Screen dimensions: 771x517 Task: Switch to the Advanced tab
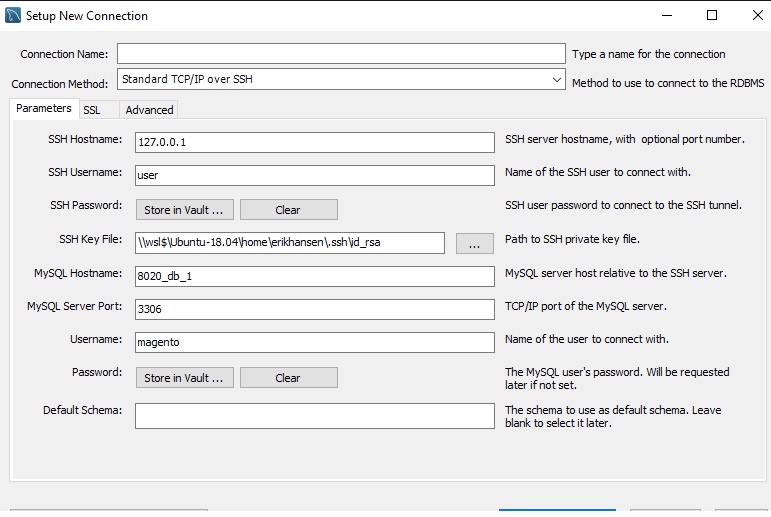[x=149, y=110]
